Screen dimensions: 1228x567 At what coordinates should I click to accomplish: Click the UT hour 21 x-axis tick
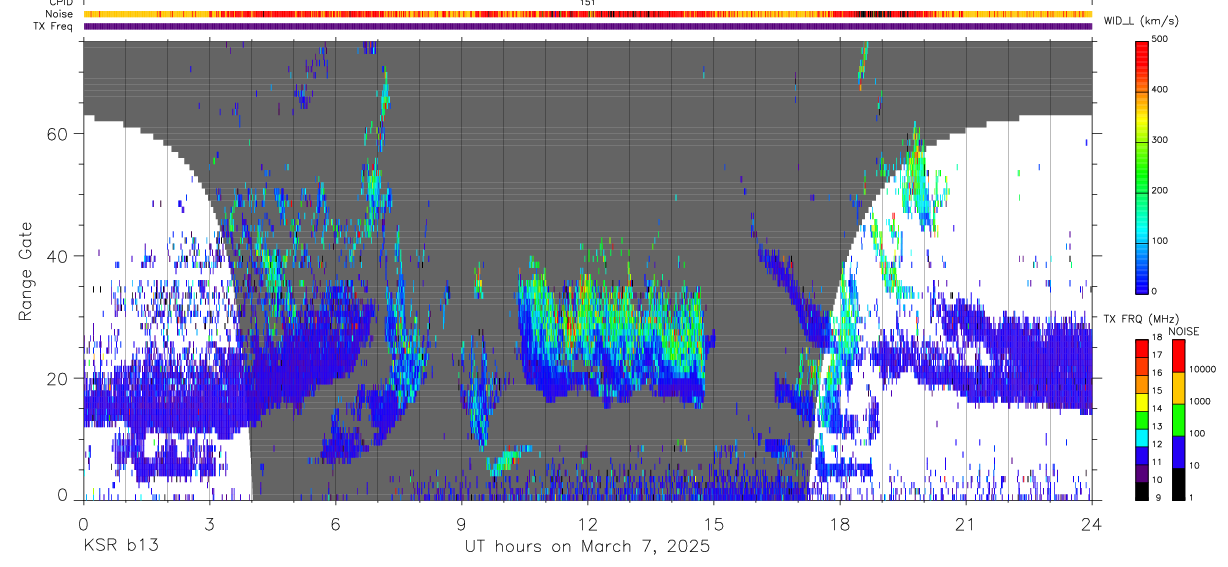(x=966, y=522)
